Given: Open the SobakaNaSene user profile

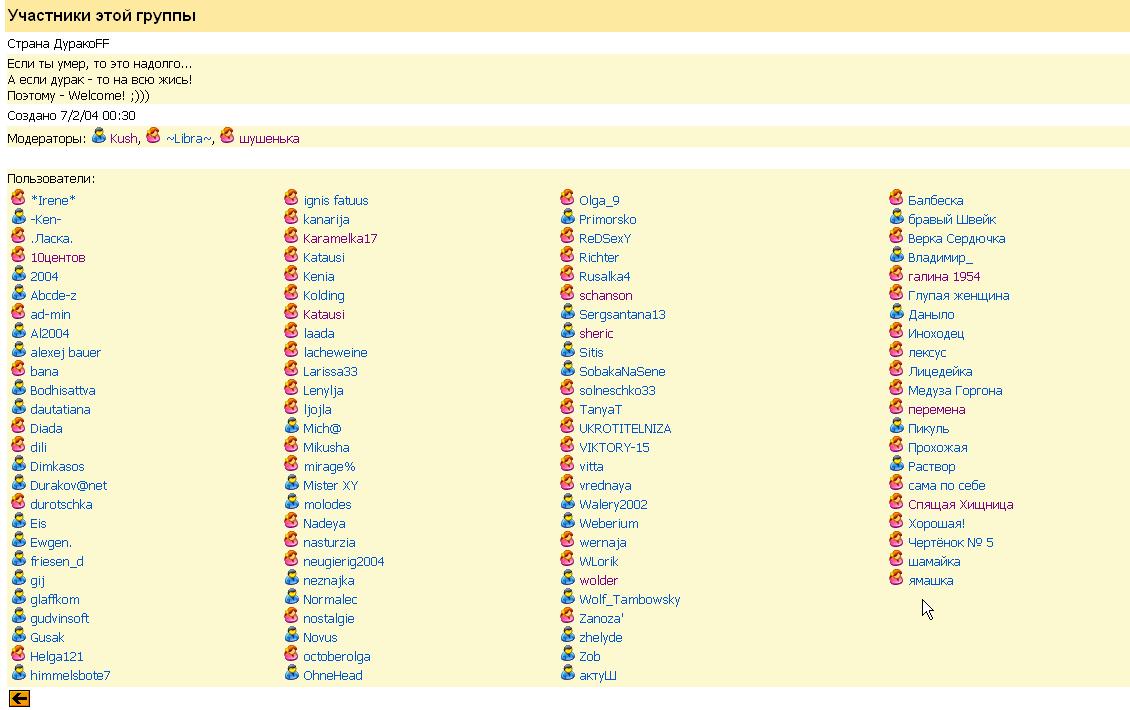Looking at the screenshot, I should tap(621, 372).
